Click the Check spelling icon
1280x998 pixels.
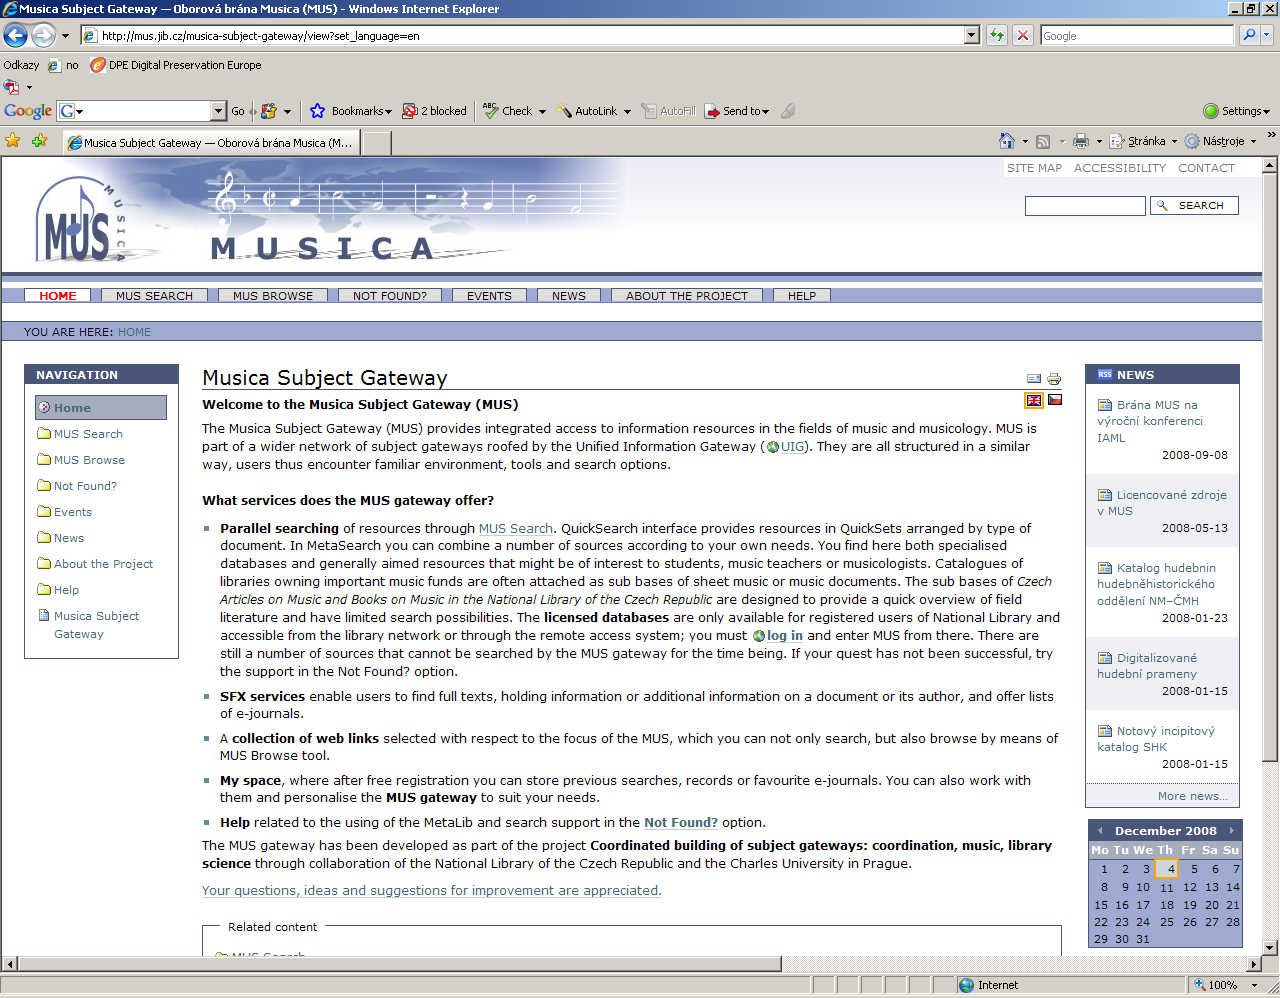(x=490, y=111)
